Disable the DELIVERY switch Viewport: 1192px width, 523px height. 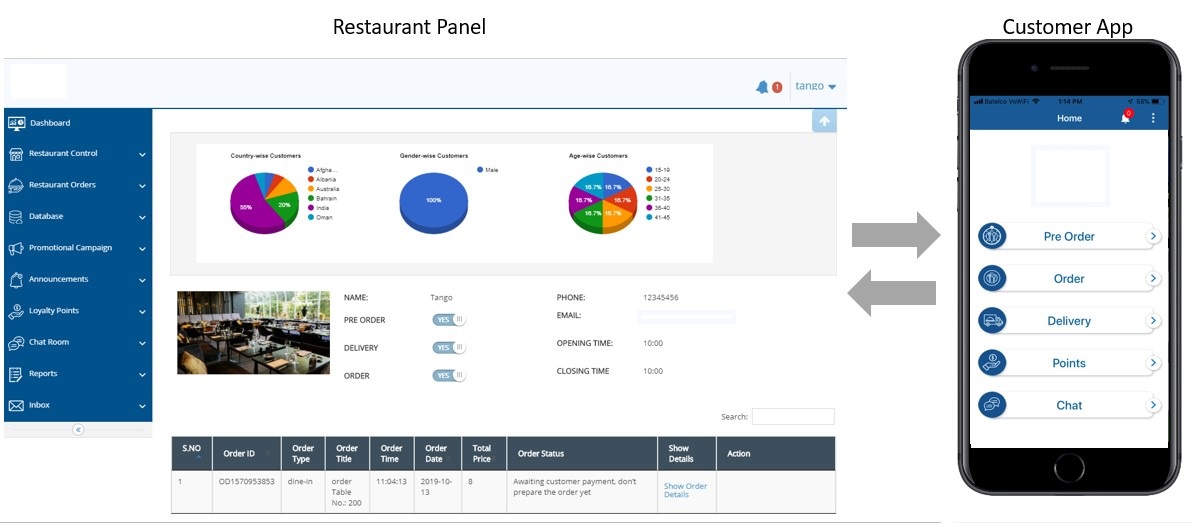[x=449, y=348]
